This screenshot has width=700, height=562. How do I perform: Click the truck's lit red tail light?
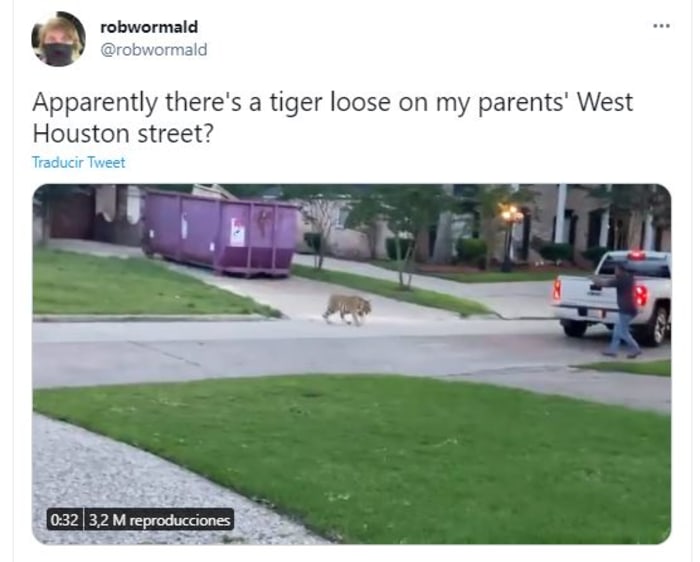point(642,296)
